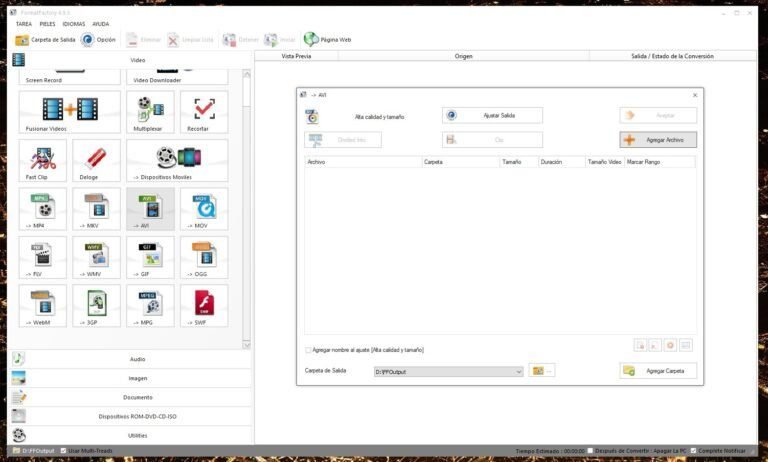Expand the Utilities category
768x462 pixels.
(130, 435)
